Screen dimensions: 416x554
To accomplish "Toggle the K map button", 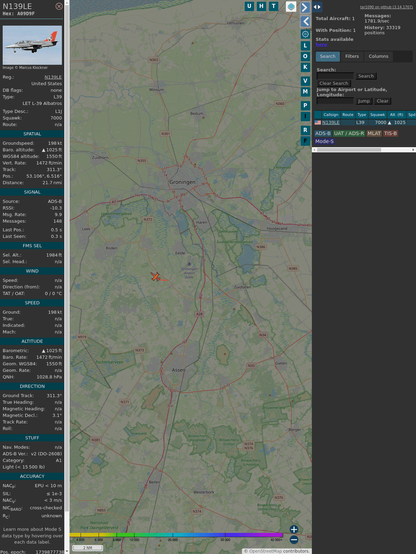I will (305, 67).
